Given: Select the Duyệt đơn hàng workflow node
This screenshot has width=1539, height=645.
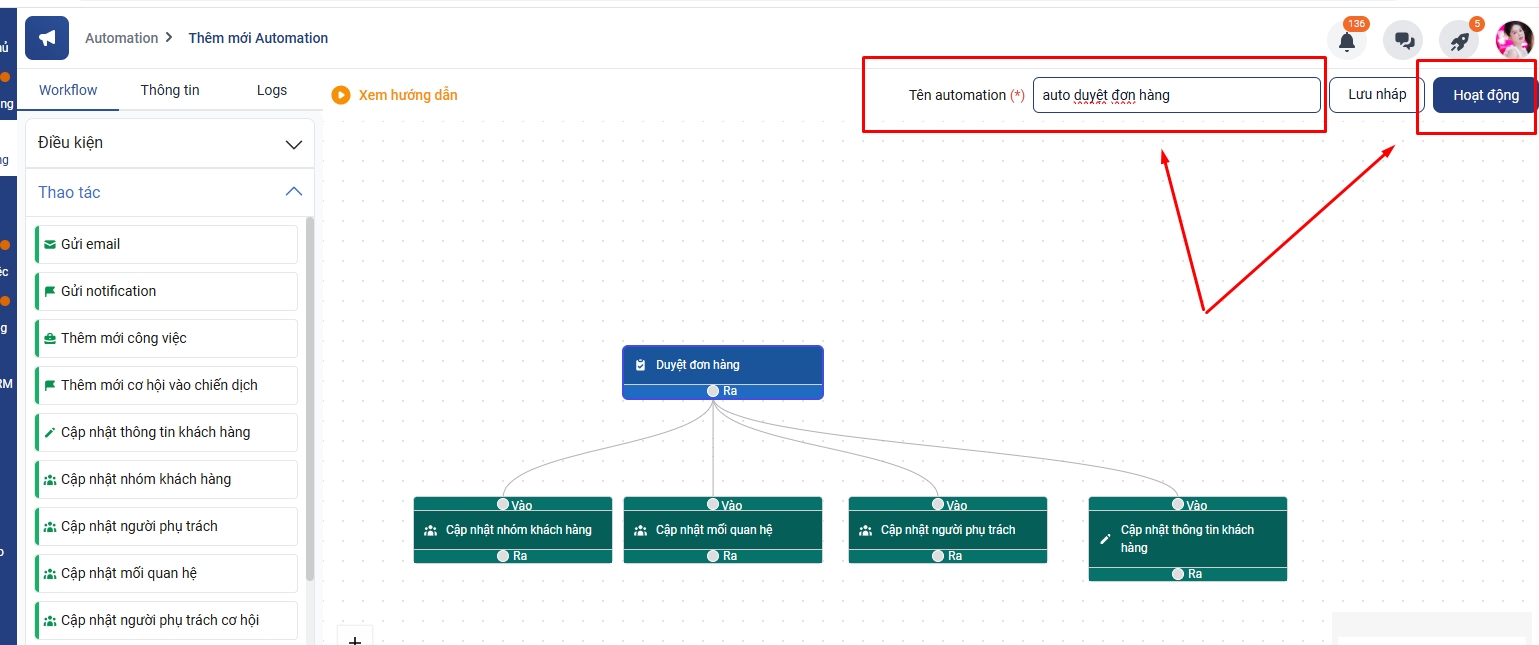Looking at the screenshot, I should [722, 365].
